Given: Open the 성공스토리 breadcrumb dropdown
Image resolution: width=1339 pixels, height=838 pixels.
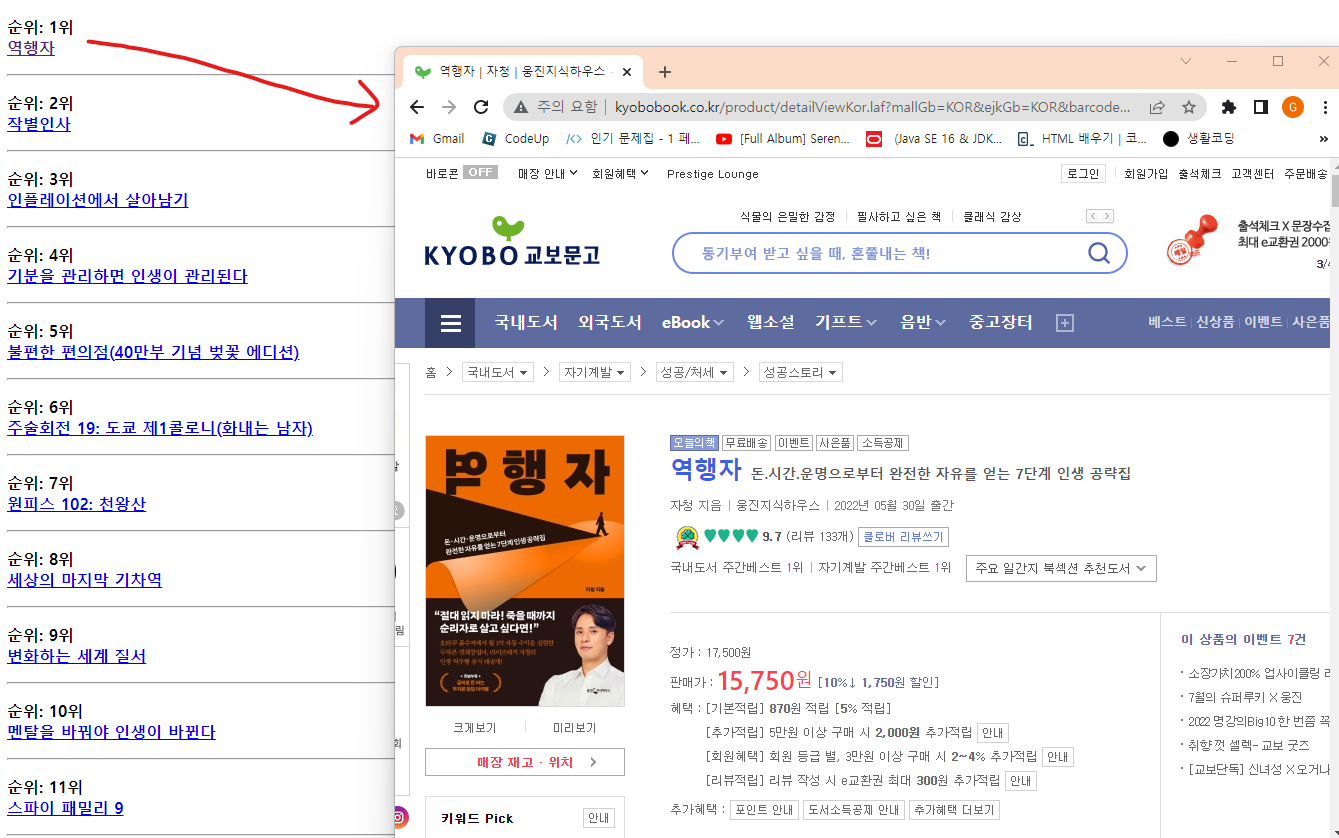Looking at the screenshot, I should pyautogui.click(x=800, y=372).
